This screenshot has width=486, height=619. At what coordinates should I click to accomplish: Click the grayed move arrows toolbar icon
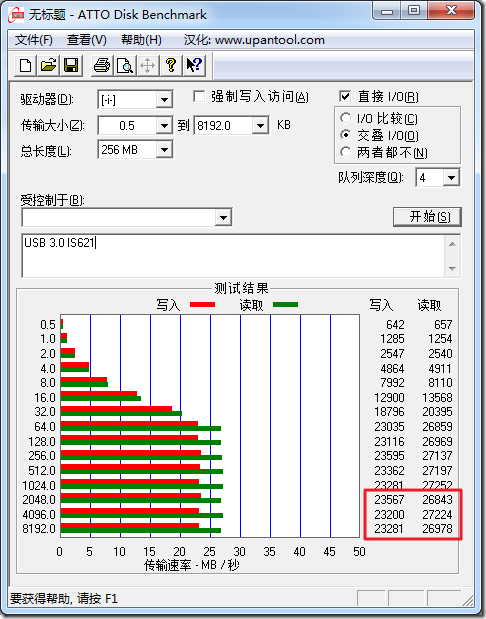coord(148,65)
